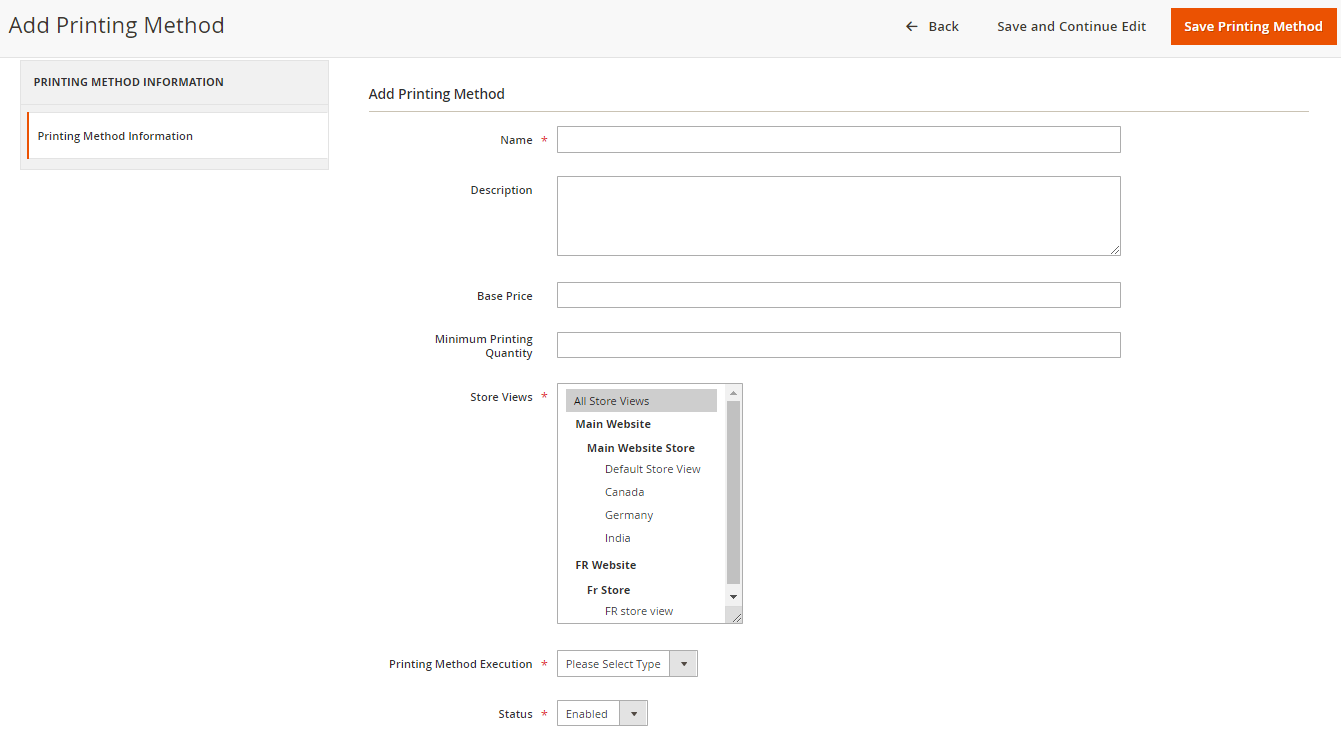Select Canada store view
Screen dimensions: 1341x737
click(624, 492)
